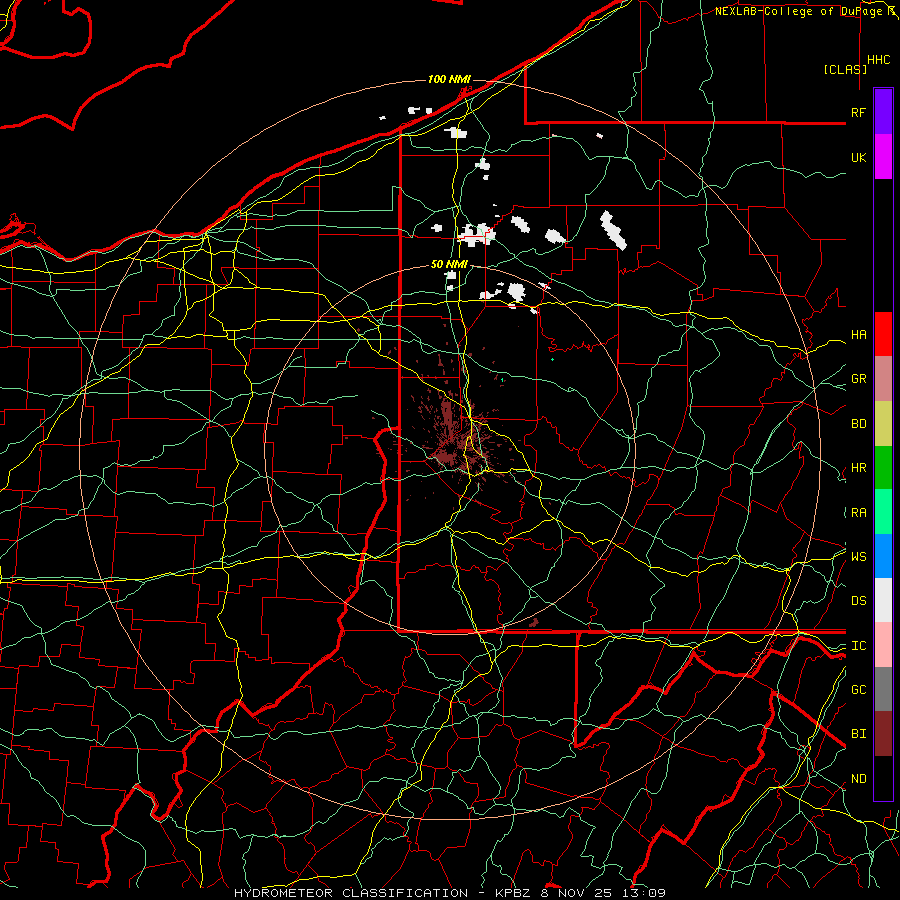Click the 50 NMI range ring label
The height and width of the screenshot is (900, 900).
449,265
